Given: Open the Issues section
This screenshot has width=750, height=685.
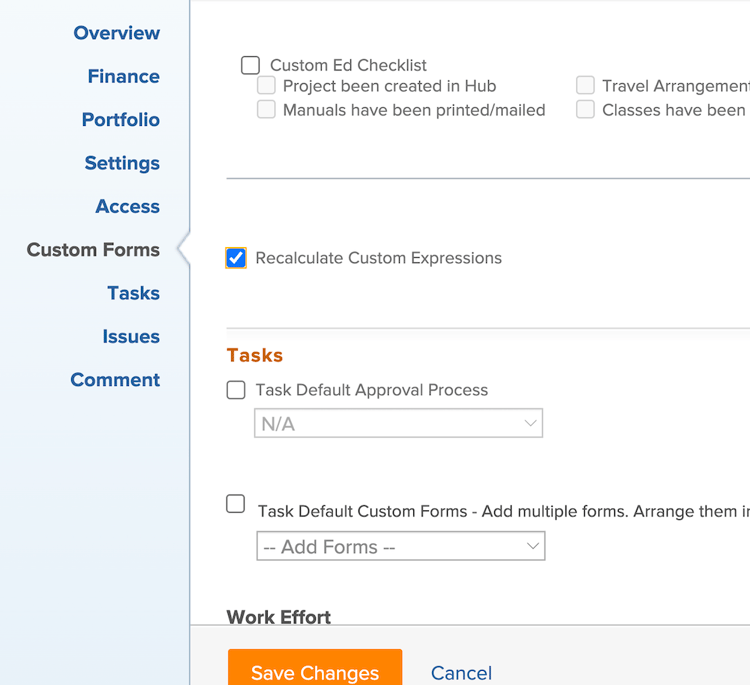Looking at the screenshot, I should point(130,336).
